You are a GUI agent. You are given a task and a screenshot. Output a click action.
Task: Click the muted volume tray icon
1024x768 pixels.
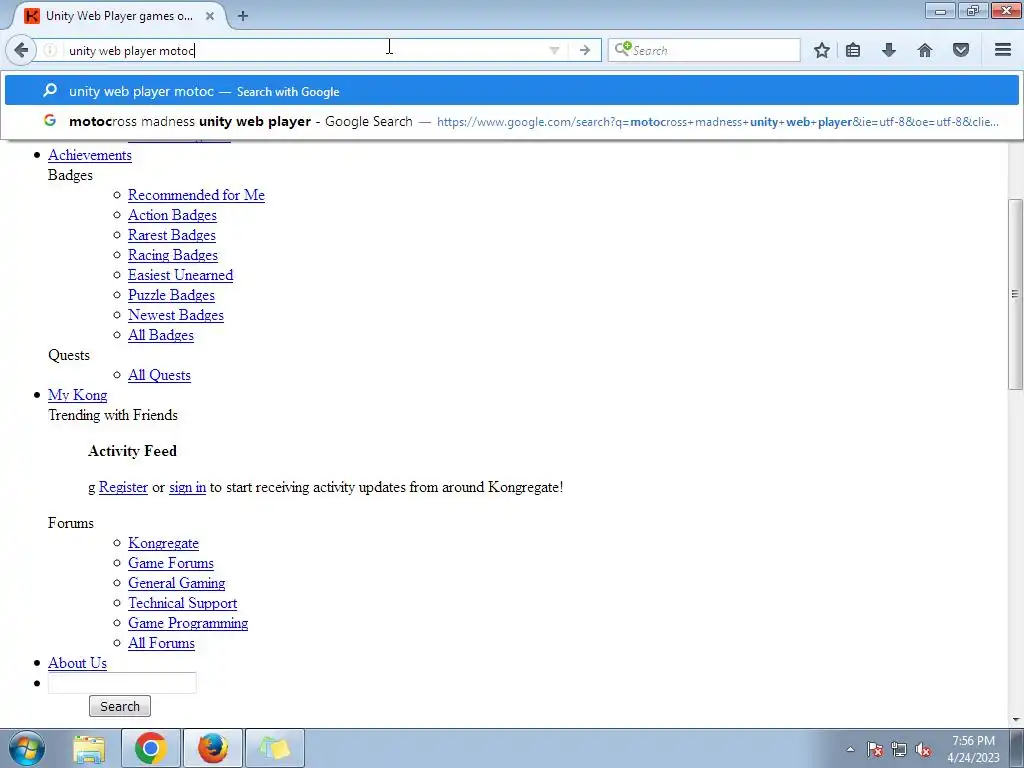[923, 750]
